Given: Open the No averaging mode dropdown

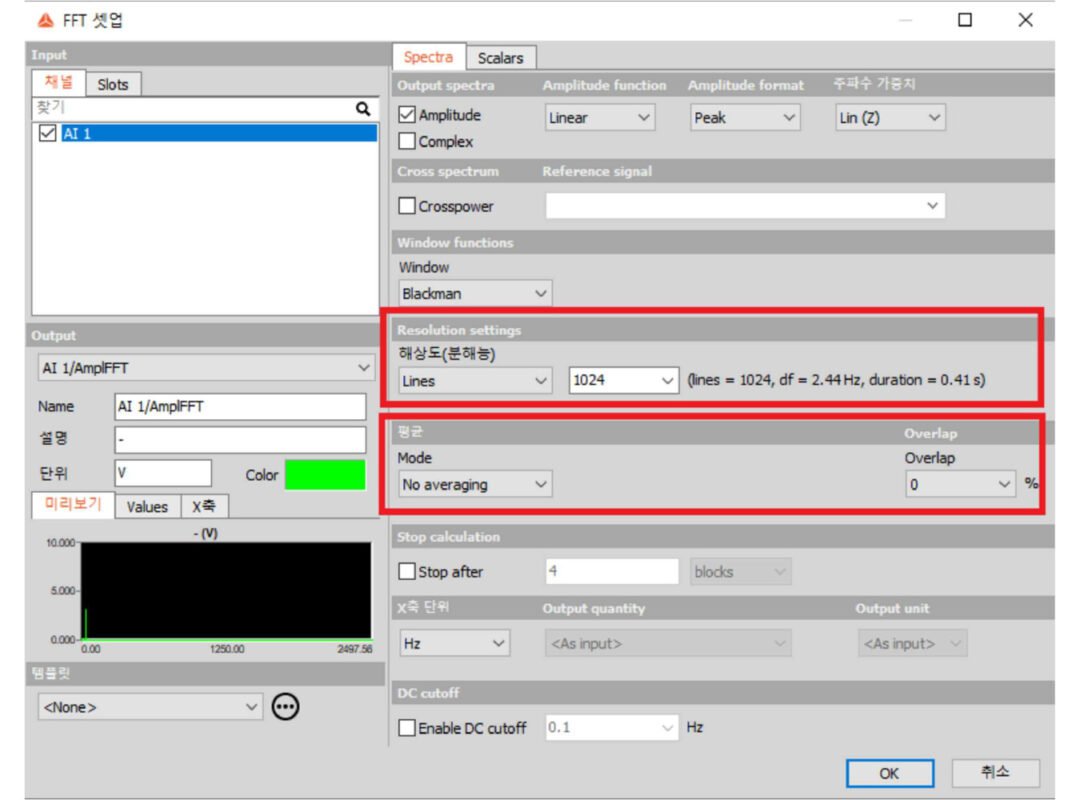Looking at the screenshot, I should [475, 484].
